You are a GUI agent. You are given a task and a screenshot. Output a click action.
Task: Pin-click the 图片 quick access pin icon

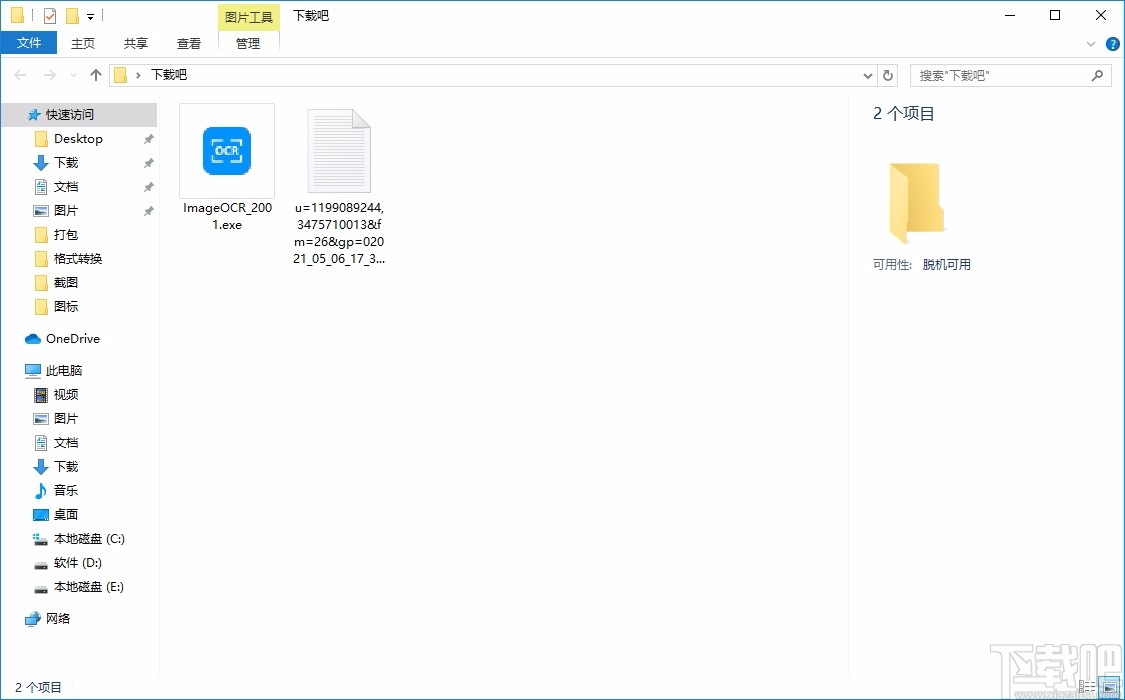pyautogui.click(x=148, y=210)
